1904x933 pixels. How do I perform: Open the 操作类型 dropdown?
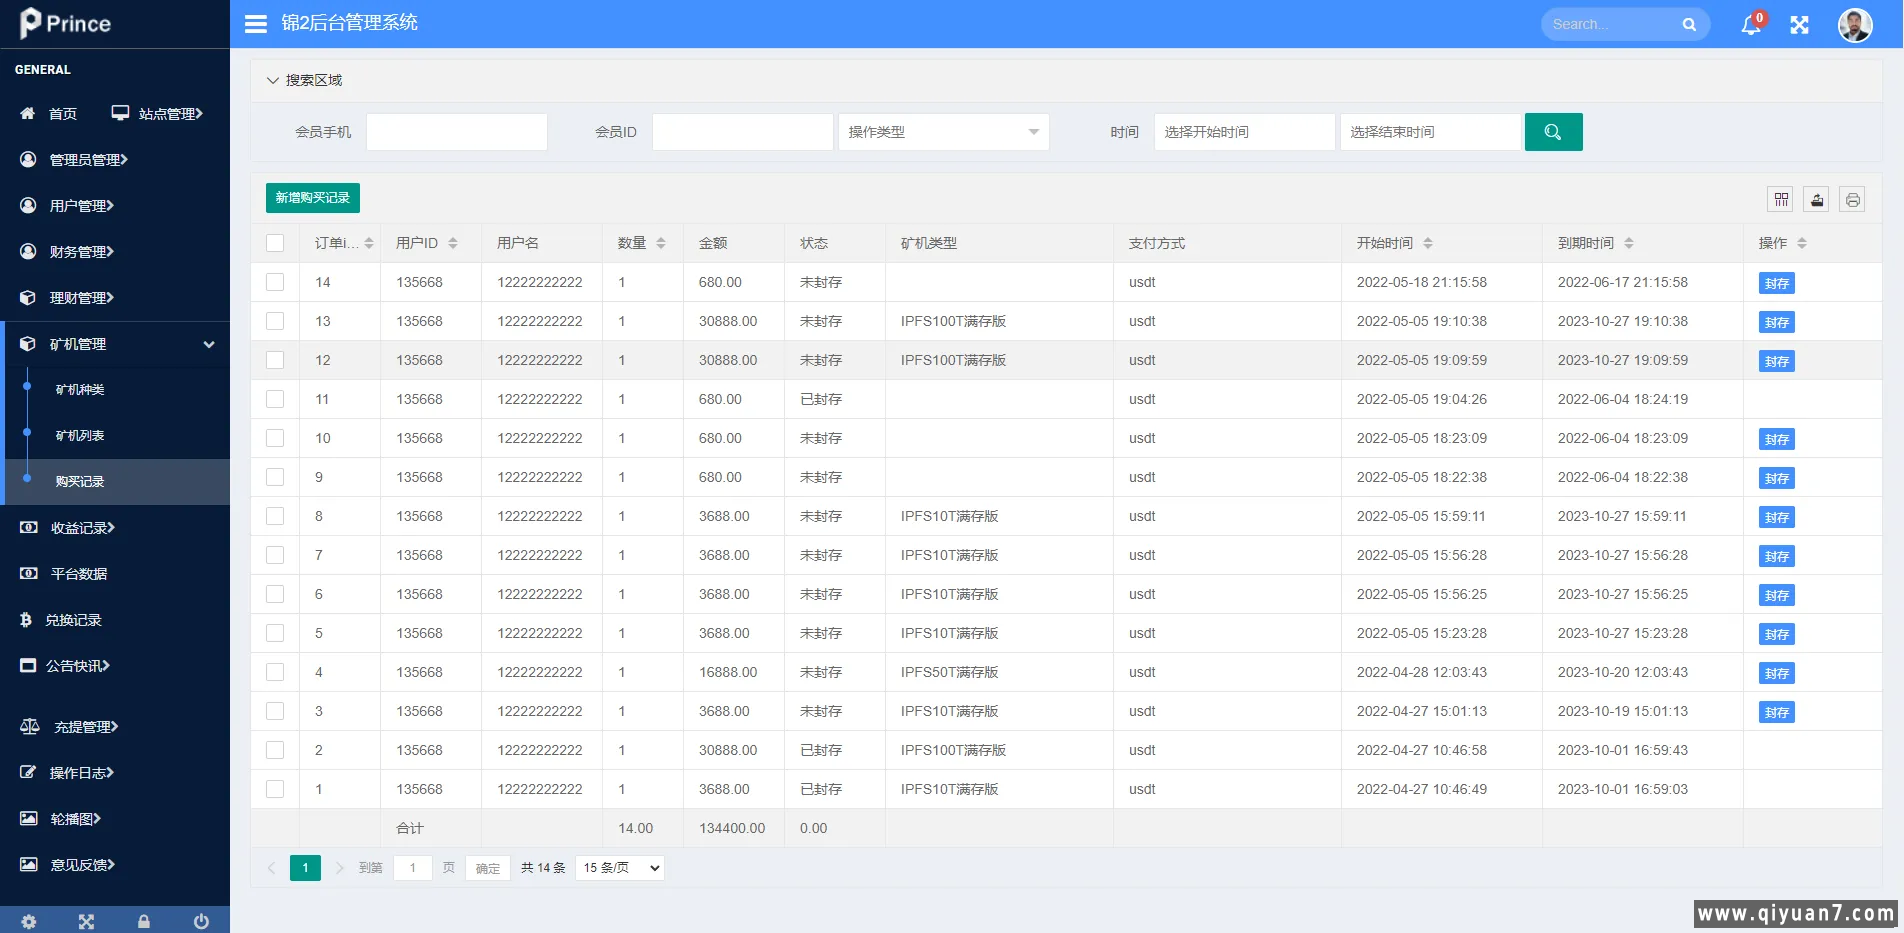tap(943, 132)
